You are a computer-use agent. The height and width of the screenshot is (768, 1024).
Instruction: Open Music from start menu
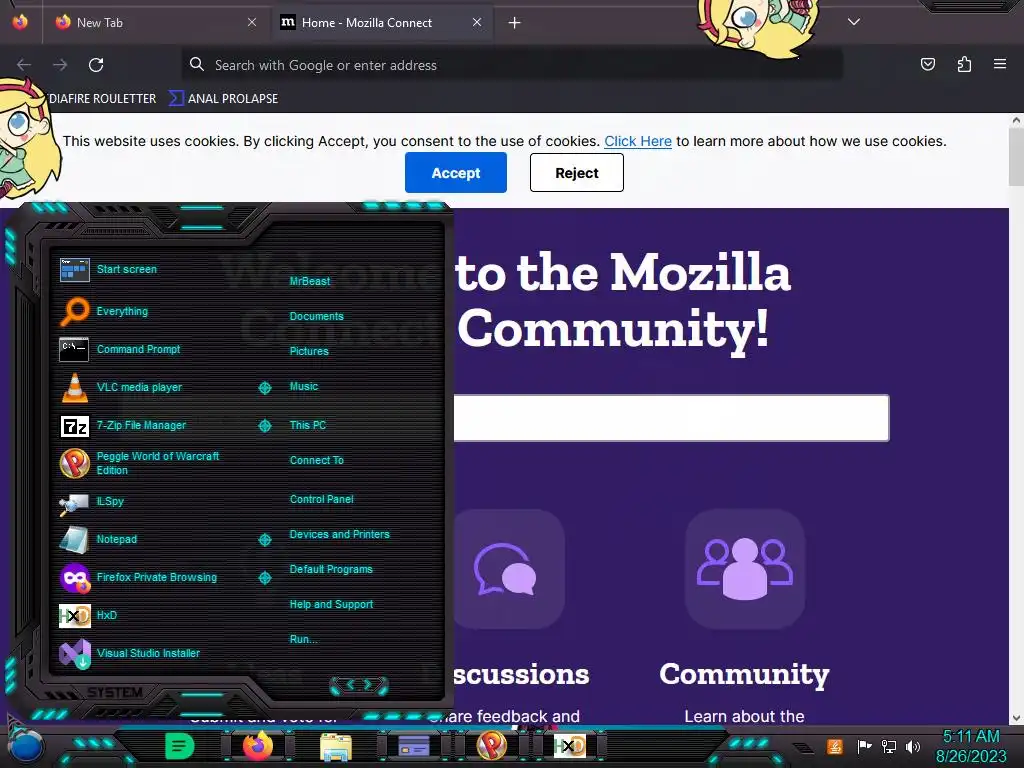[304, 387]
